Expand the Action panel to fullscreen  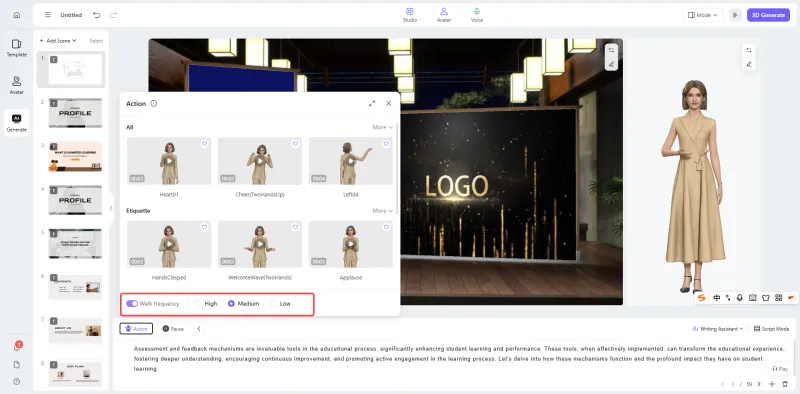click(x=372, y=103)
